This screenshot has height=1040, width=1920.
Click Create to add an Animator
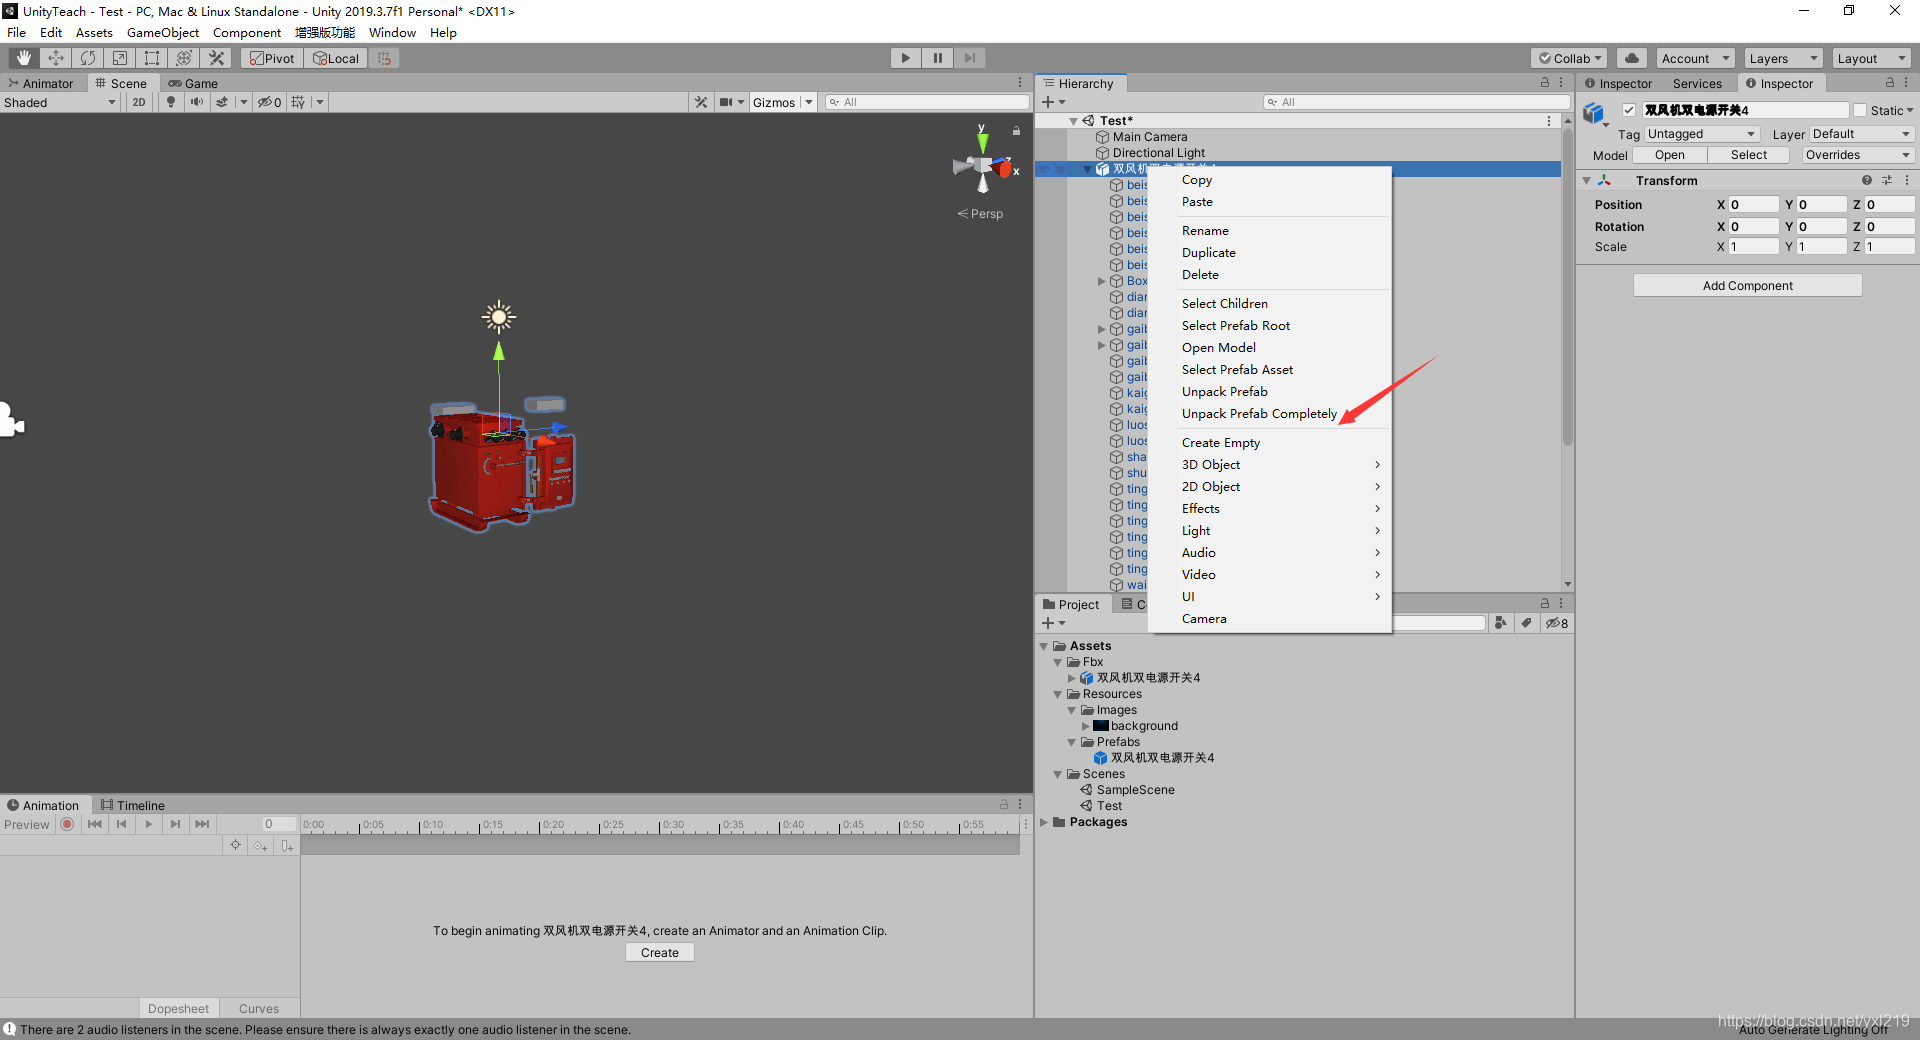pyautogui.click(x=660, y=952)
